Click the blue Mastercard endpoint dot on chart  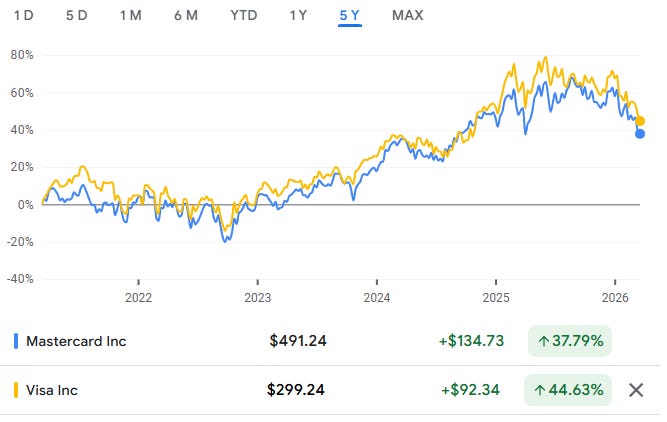(x=640, y=134)
